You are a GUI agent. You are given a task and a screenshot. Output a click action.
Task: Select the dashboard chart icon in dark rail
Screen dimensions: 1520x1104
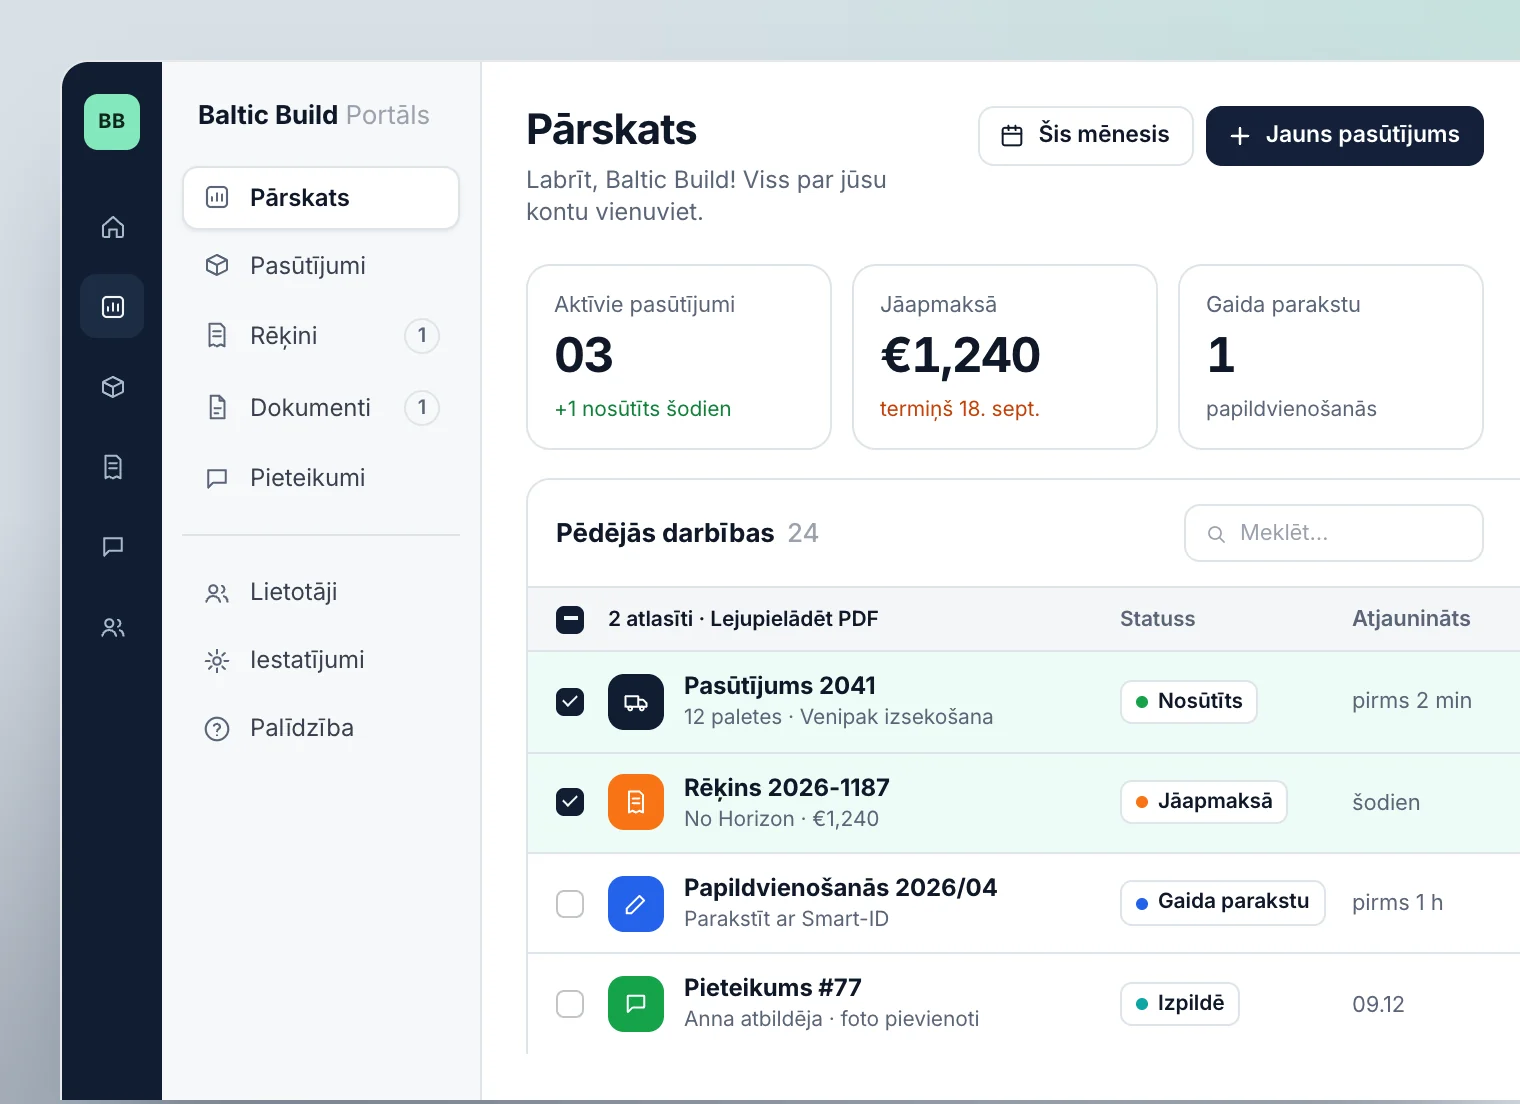(112, 306)
